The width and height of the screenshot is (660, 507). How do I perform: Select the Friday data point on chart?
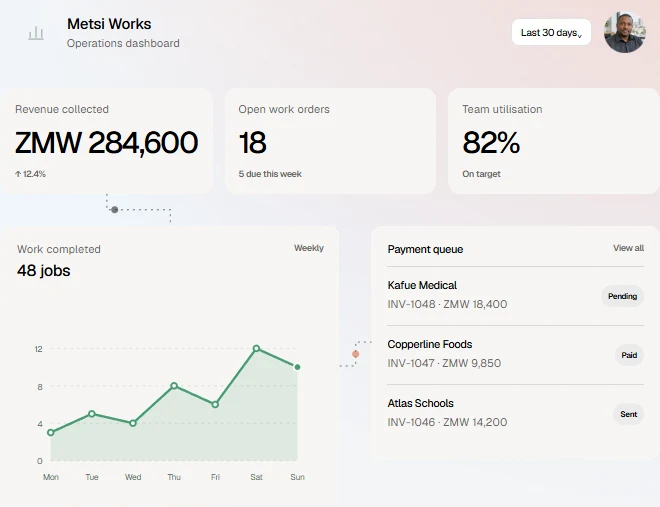(215, 405)
